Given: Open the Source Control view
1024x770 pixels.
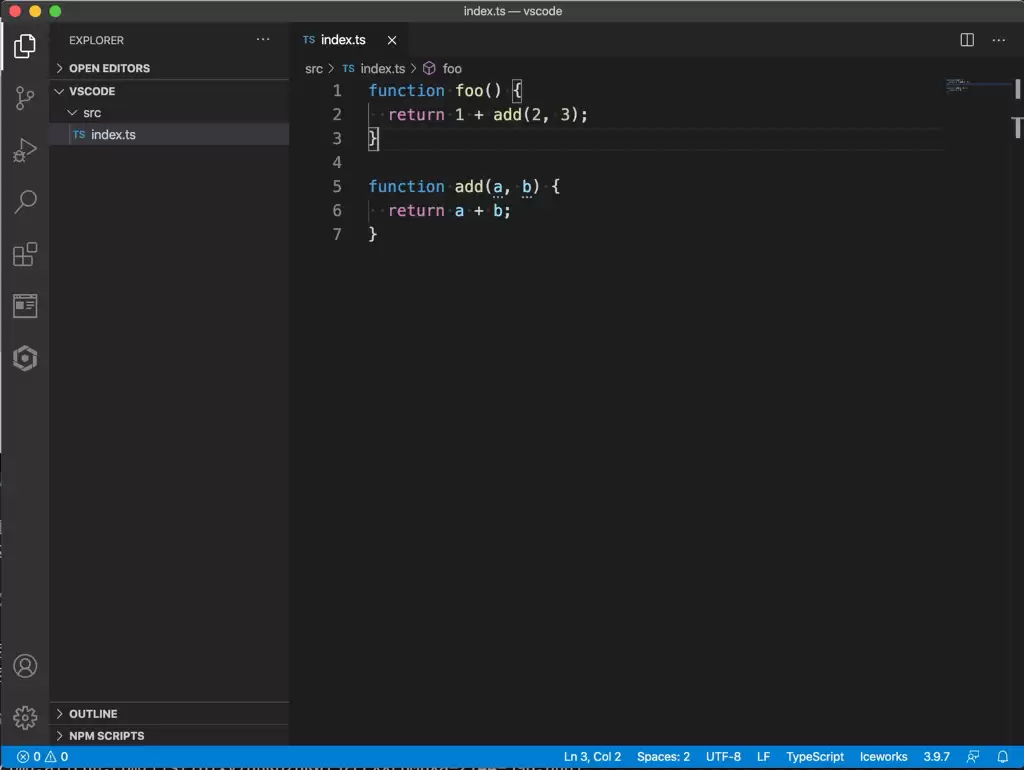Looking at the screenshot, I should (25, 98).
